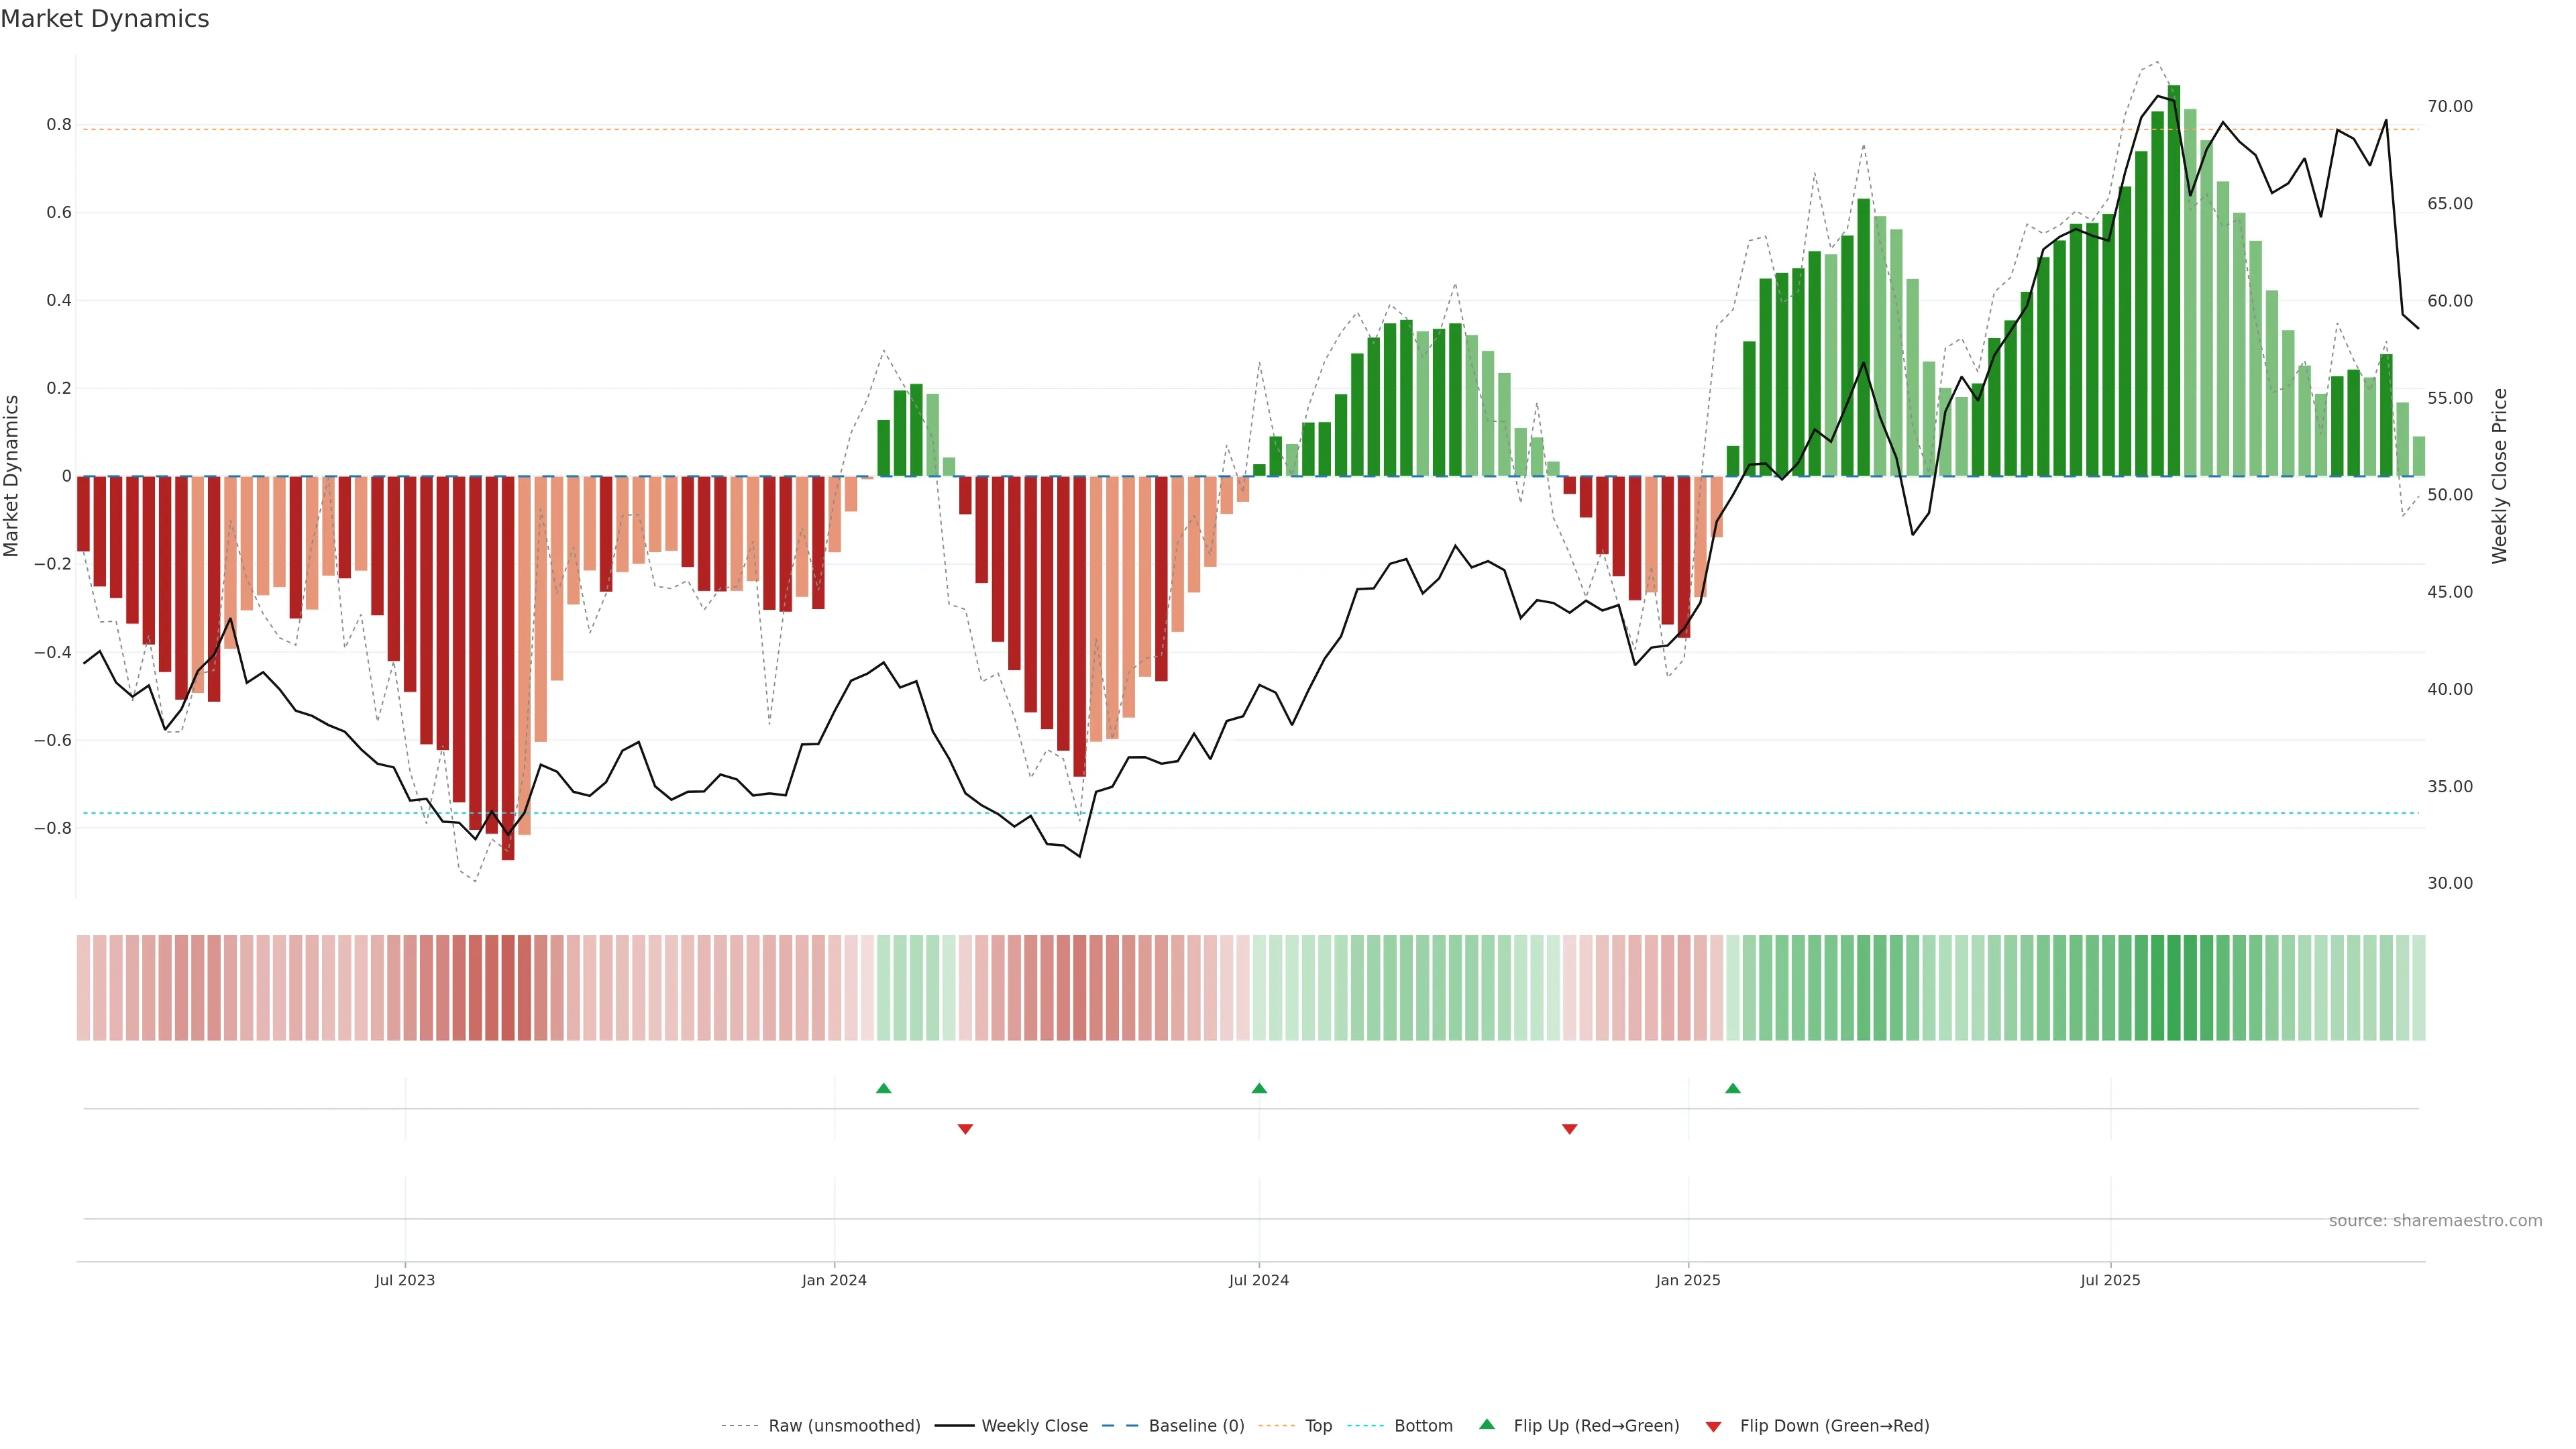Click the red triangle icon in the legend
The height and width of the screenshot is (1449, 2576).
tap(1713, 1427)
